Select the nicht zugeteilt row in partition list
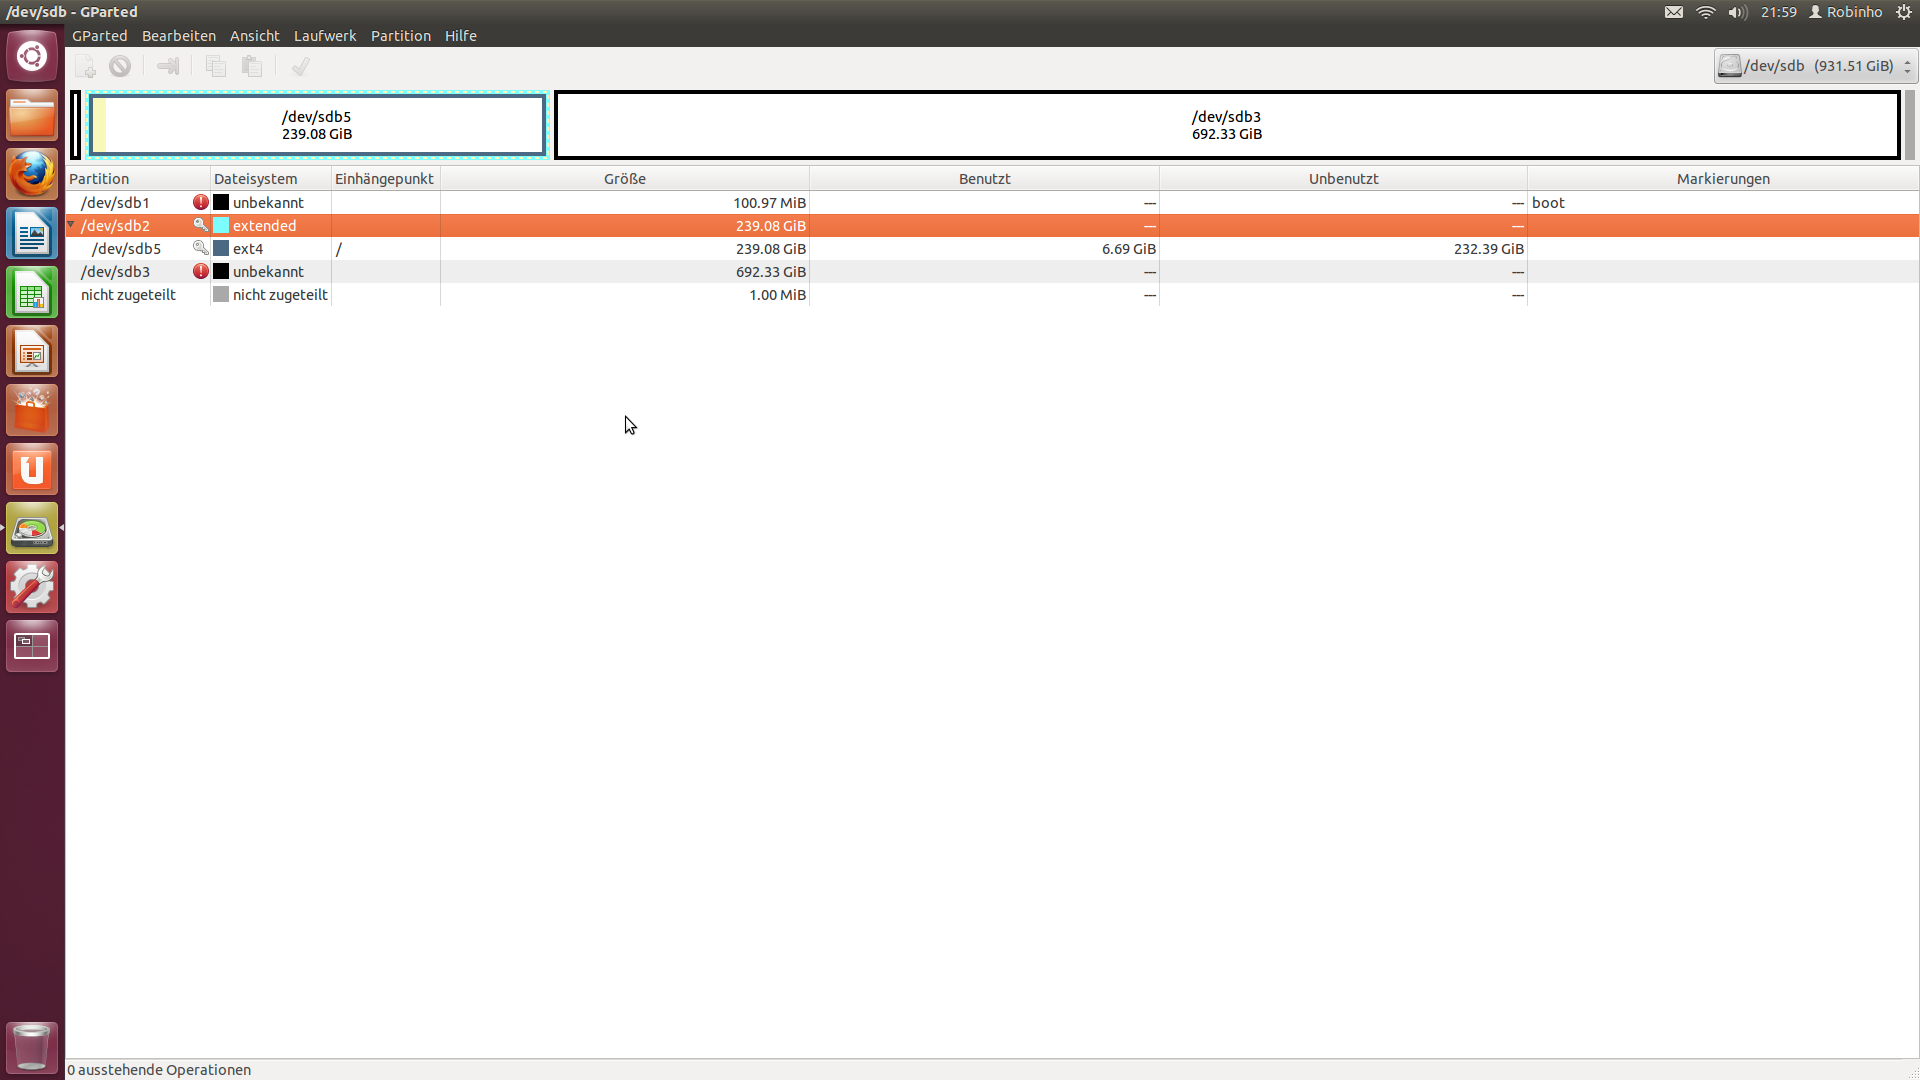 128,295
